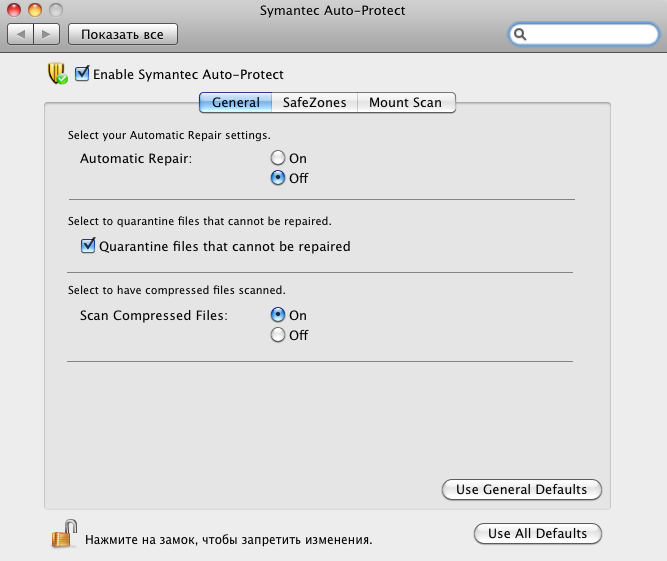Click the Symantec shield icon
Viewport: 667px width, 561px height.
click(57, 74)
